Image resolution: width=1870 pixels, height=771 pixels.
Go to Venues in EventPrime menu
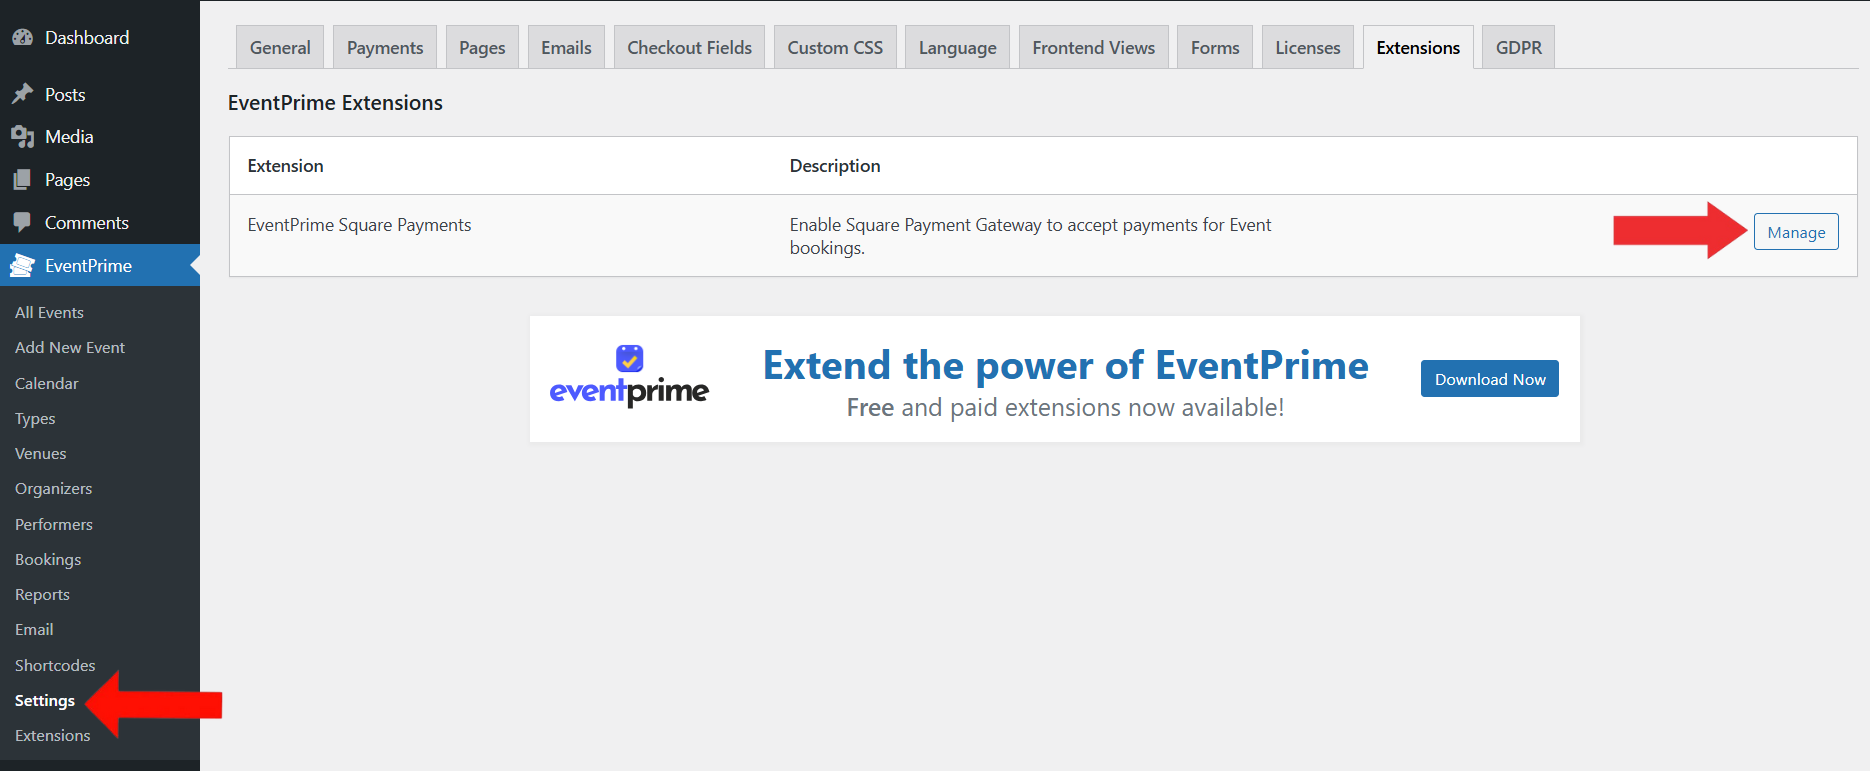click(x=41, y=454)
